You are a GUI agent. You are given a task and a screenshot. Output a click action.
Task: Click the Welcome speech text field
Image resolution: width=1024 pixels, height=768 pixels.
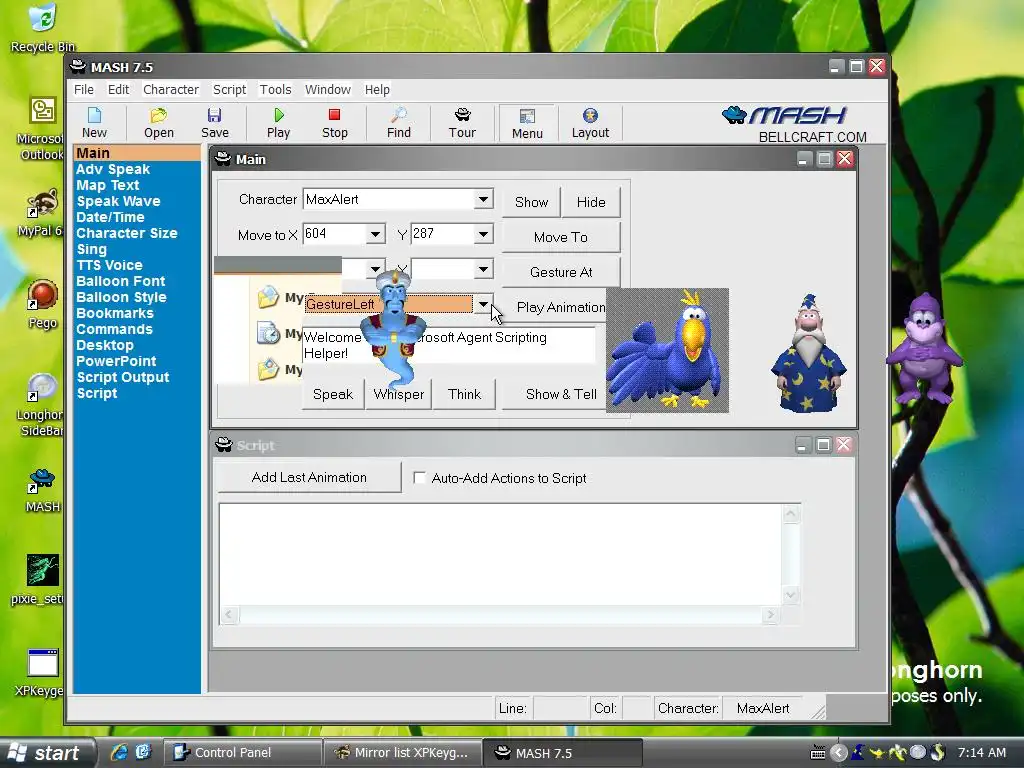pyautogui.click(x=449, y=345)
